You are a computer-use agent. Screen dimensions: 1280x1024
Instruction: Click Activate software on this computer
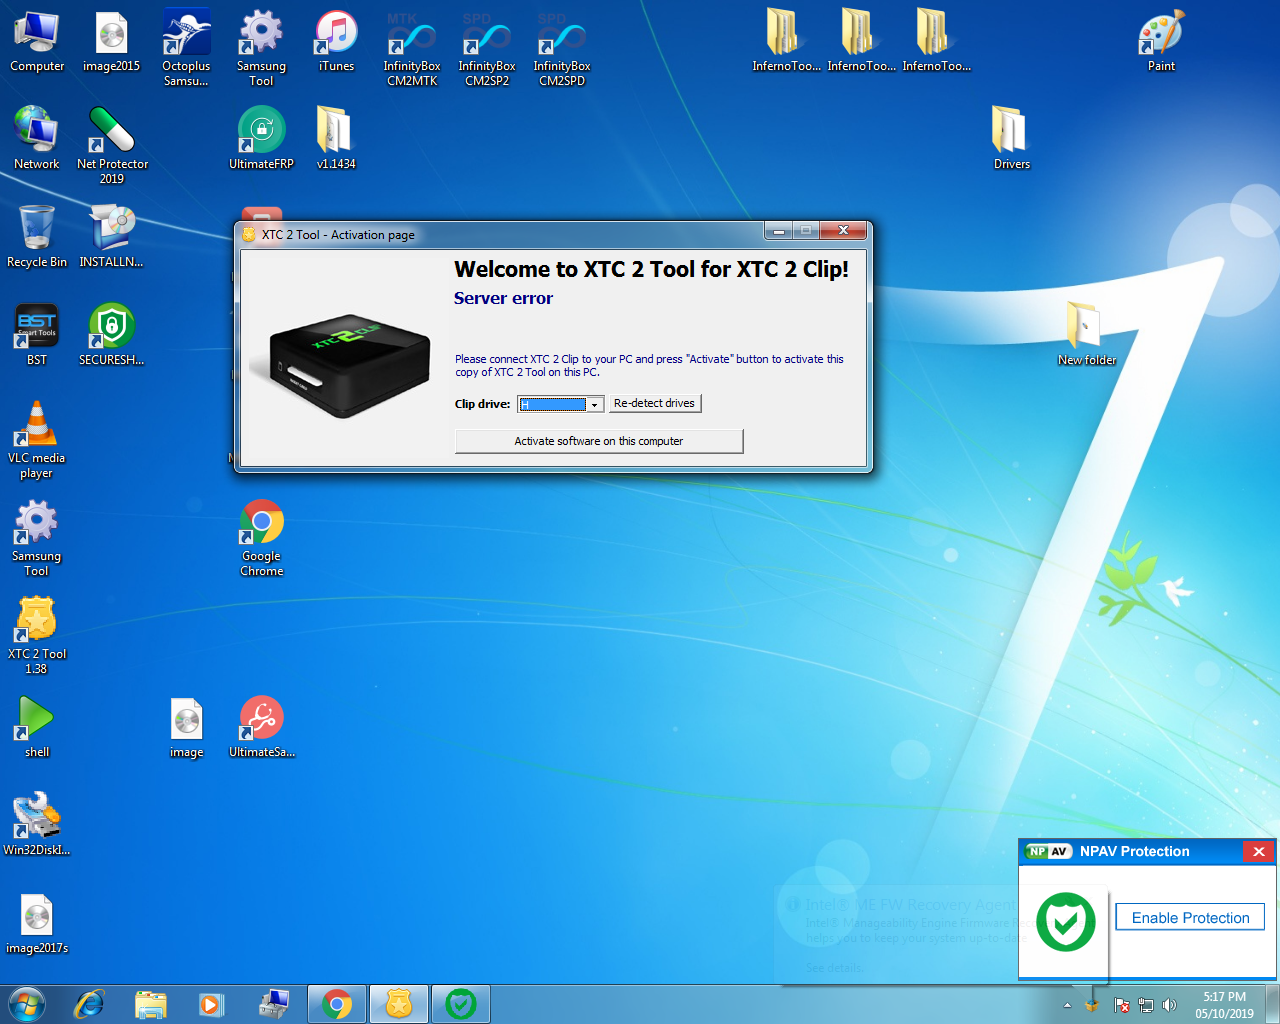599,441
